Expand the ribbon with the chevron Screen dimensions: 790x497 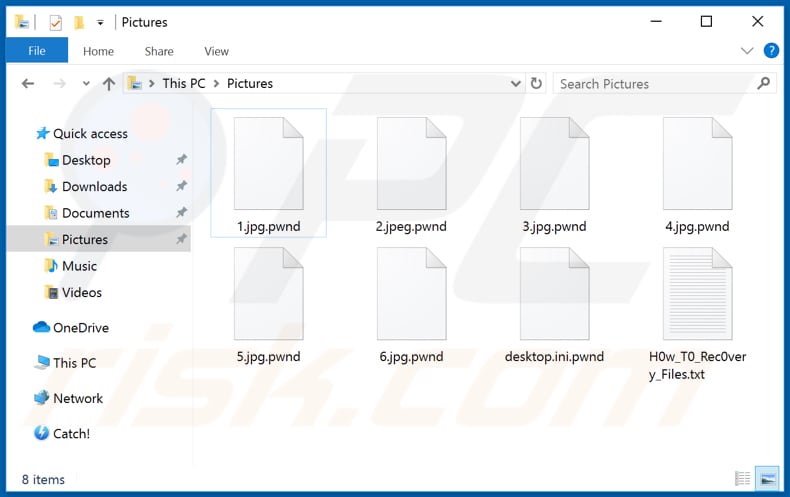point(747,50)
